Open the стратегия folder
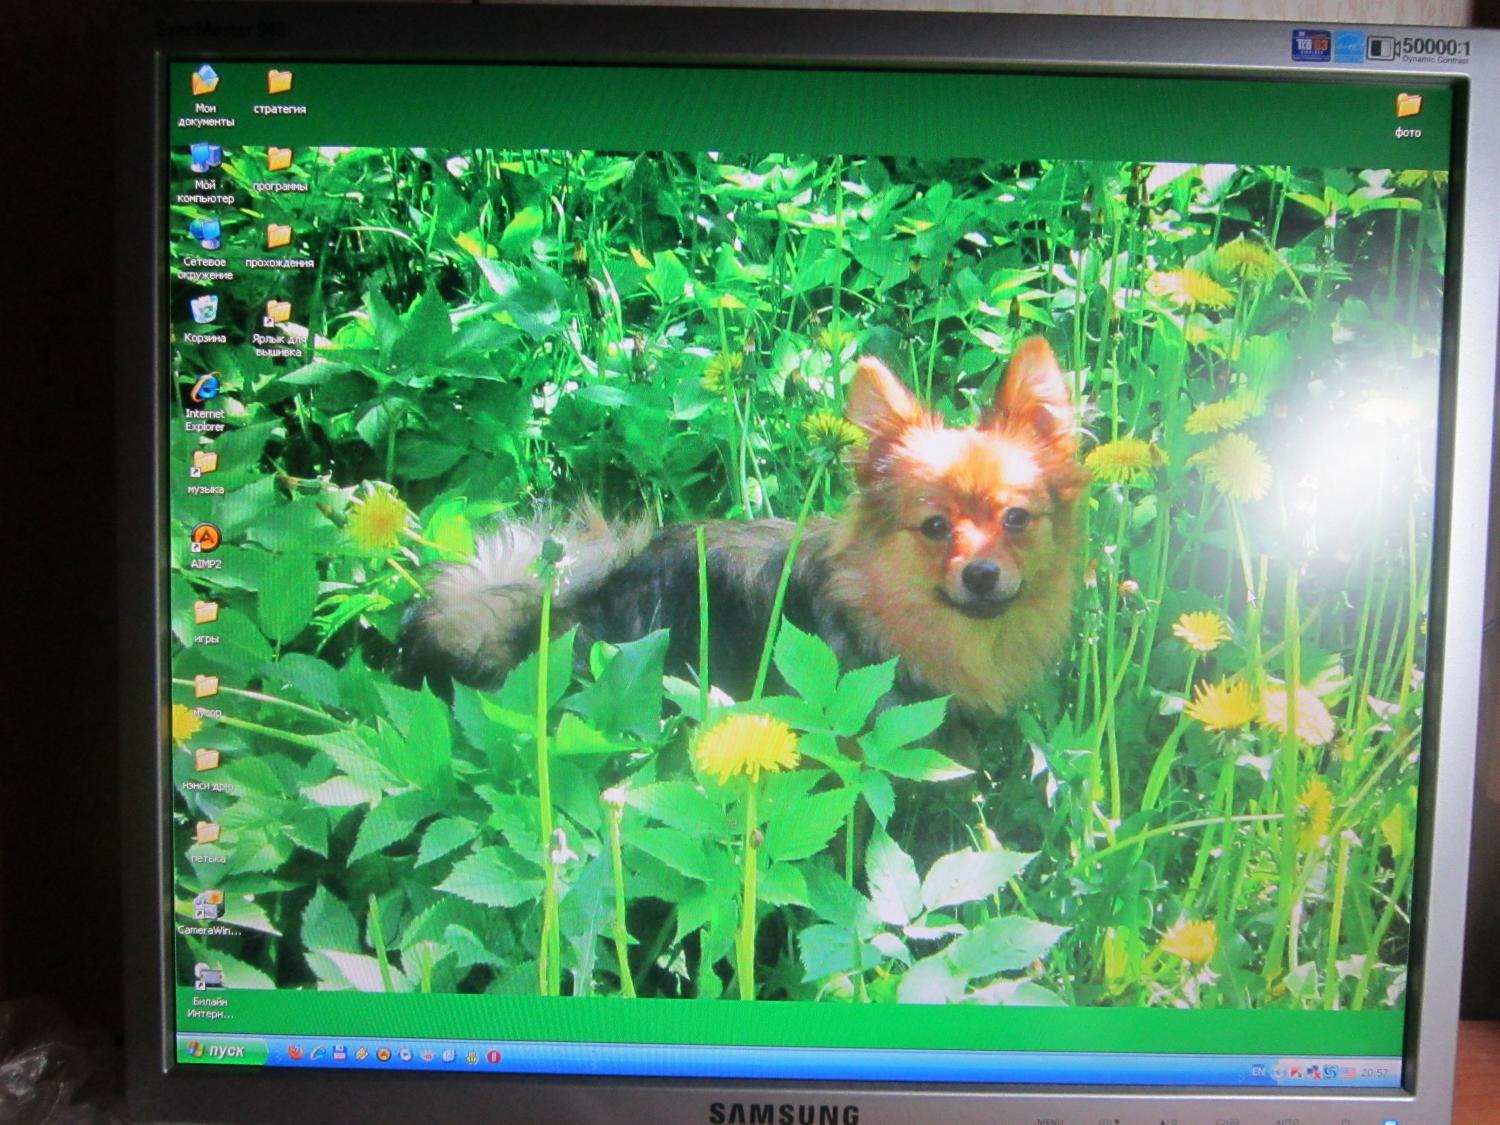The height and width of the screenshot is (1125, 1500). 279,83
